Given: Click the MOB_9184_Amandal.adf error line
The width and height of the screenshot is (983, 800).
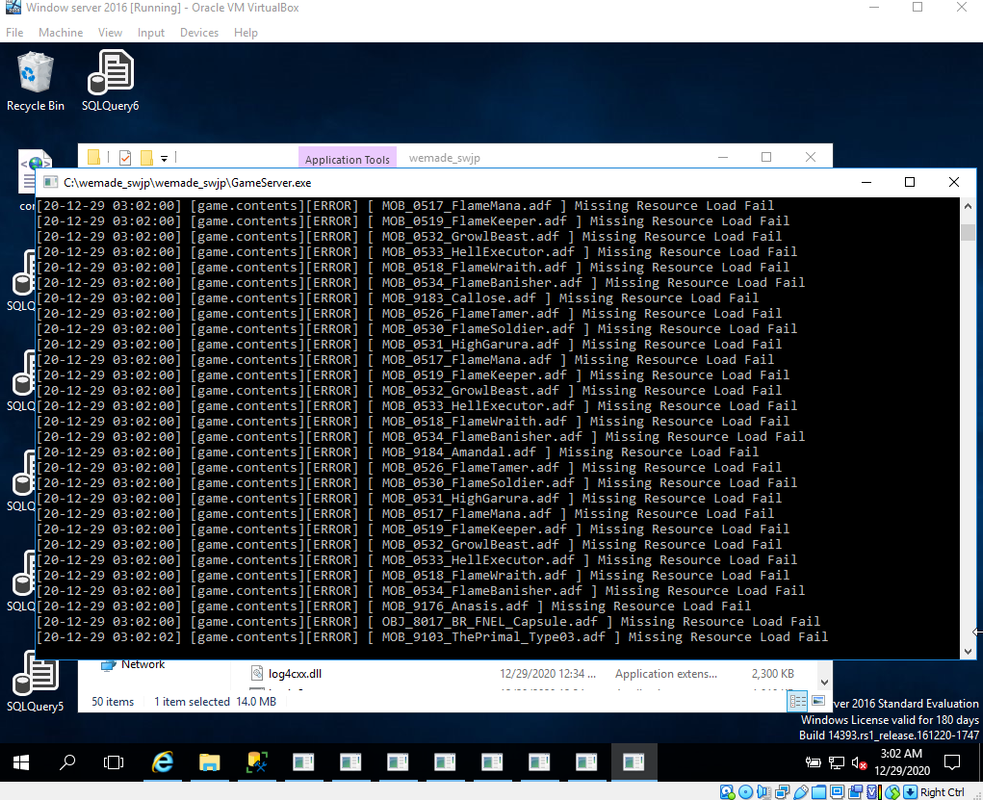Looking at the screenshot, I should coord(397,453).
